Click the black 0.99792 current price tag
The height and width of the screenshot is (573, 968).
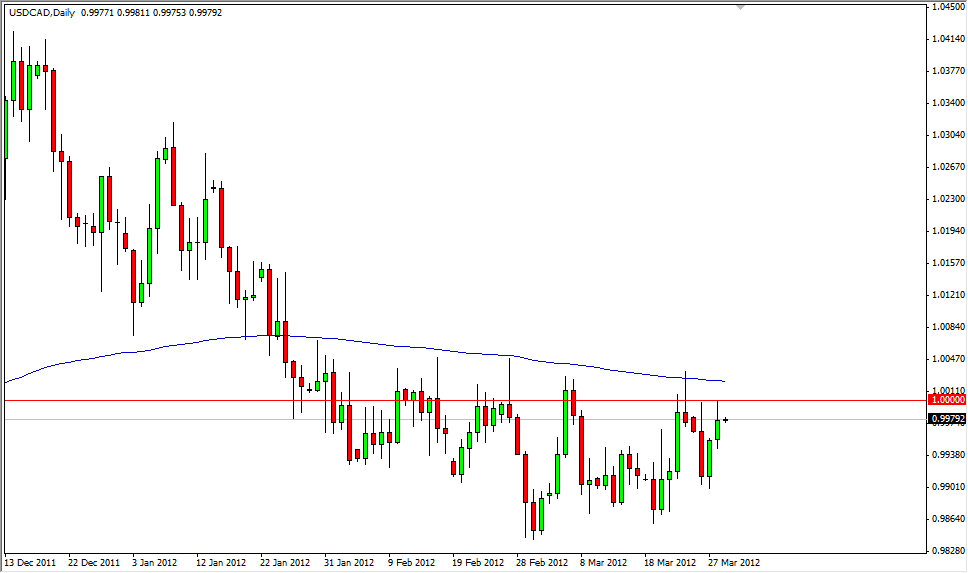click(946, 419)
